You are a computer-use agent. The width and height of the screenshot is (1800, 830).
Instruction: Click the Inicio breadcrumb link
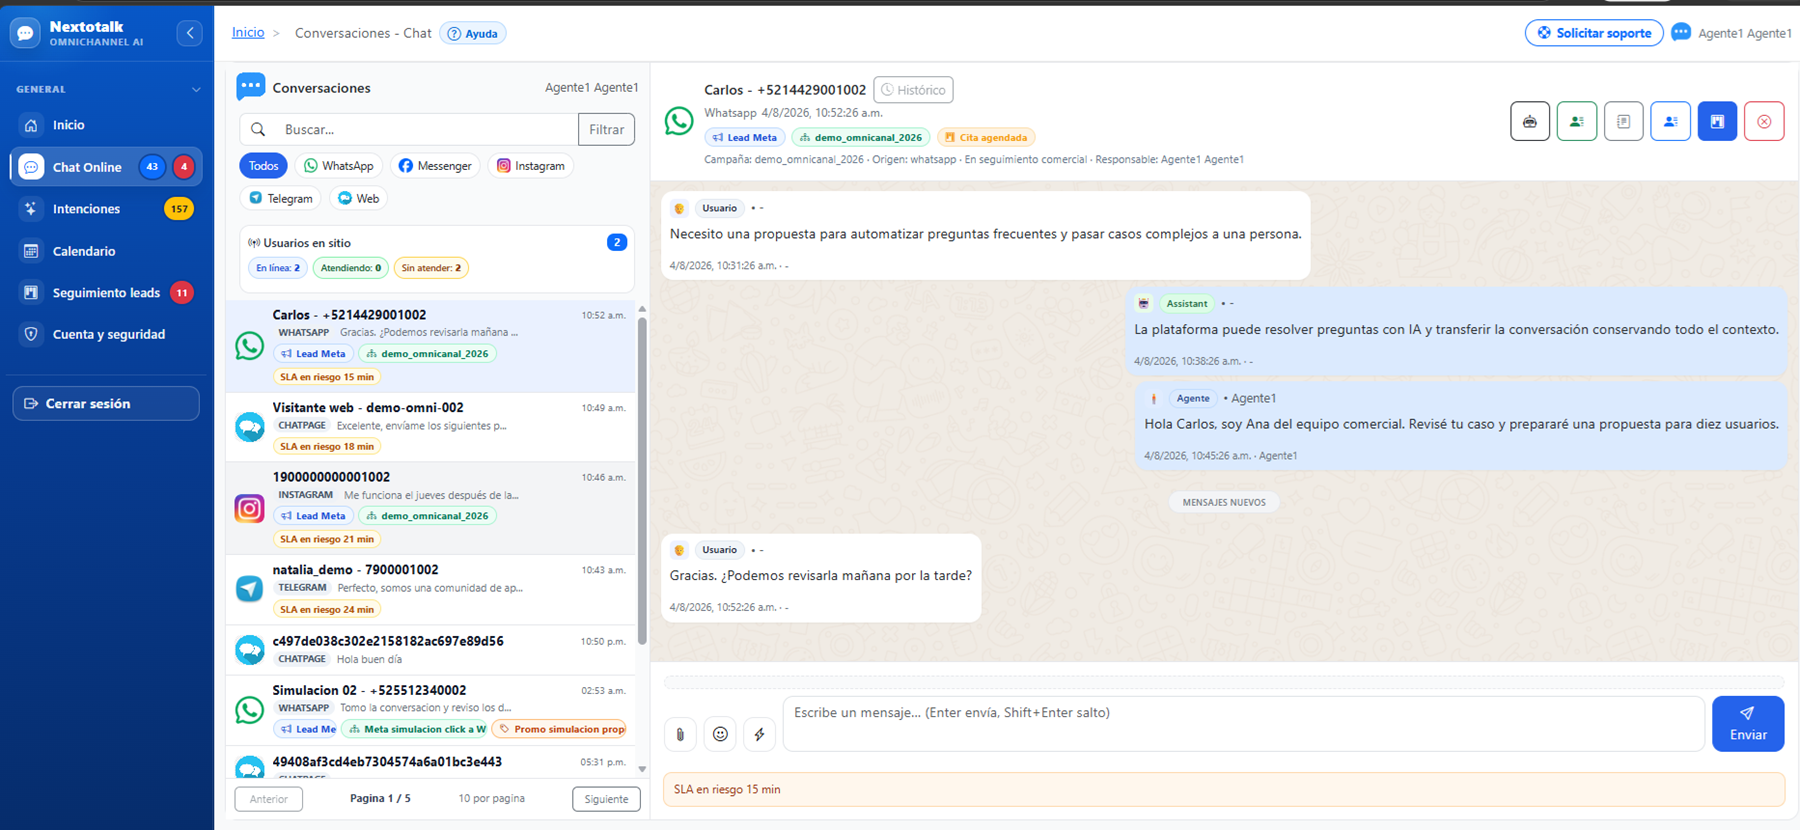[248, 33]
